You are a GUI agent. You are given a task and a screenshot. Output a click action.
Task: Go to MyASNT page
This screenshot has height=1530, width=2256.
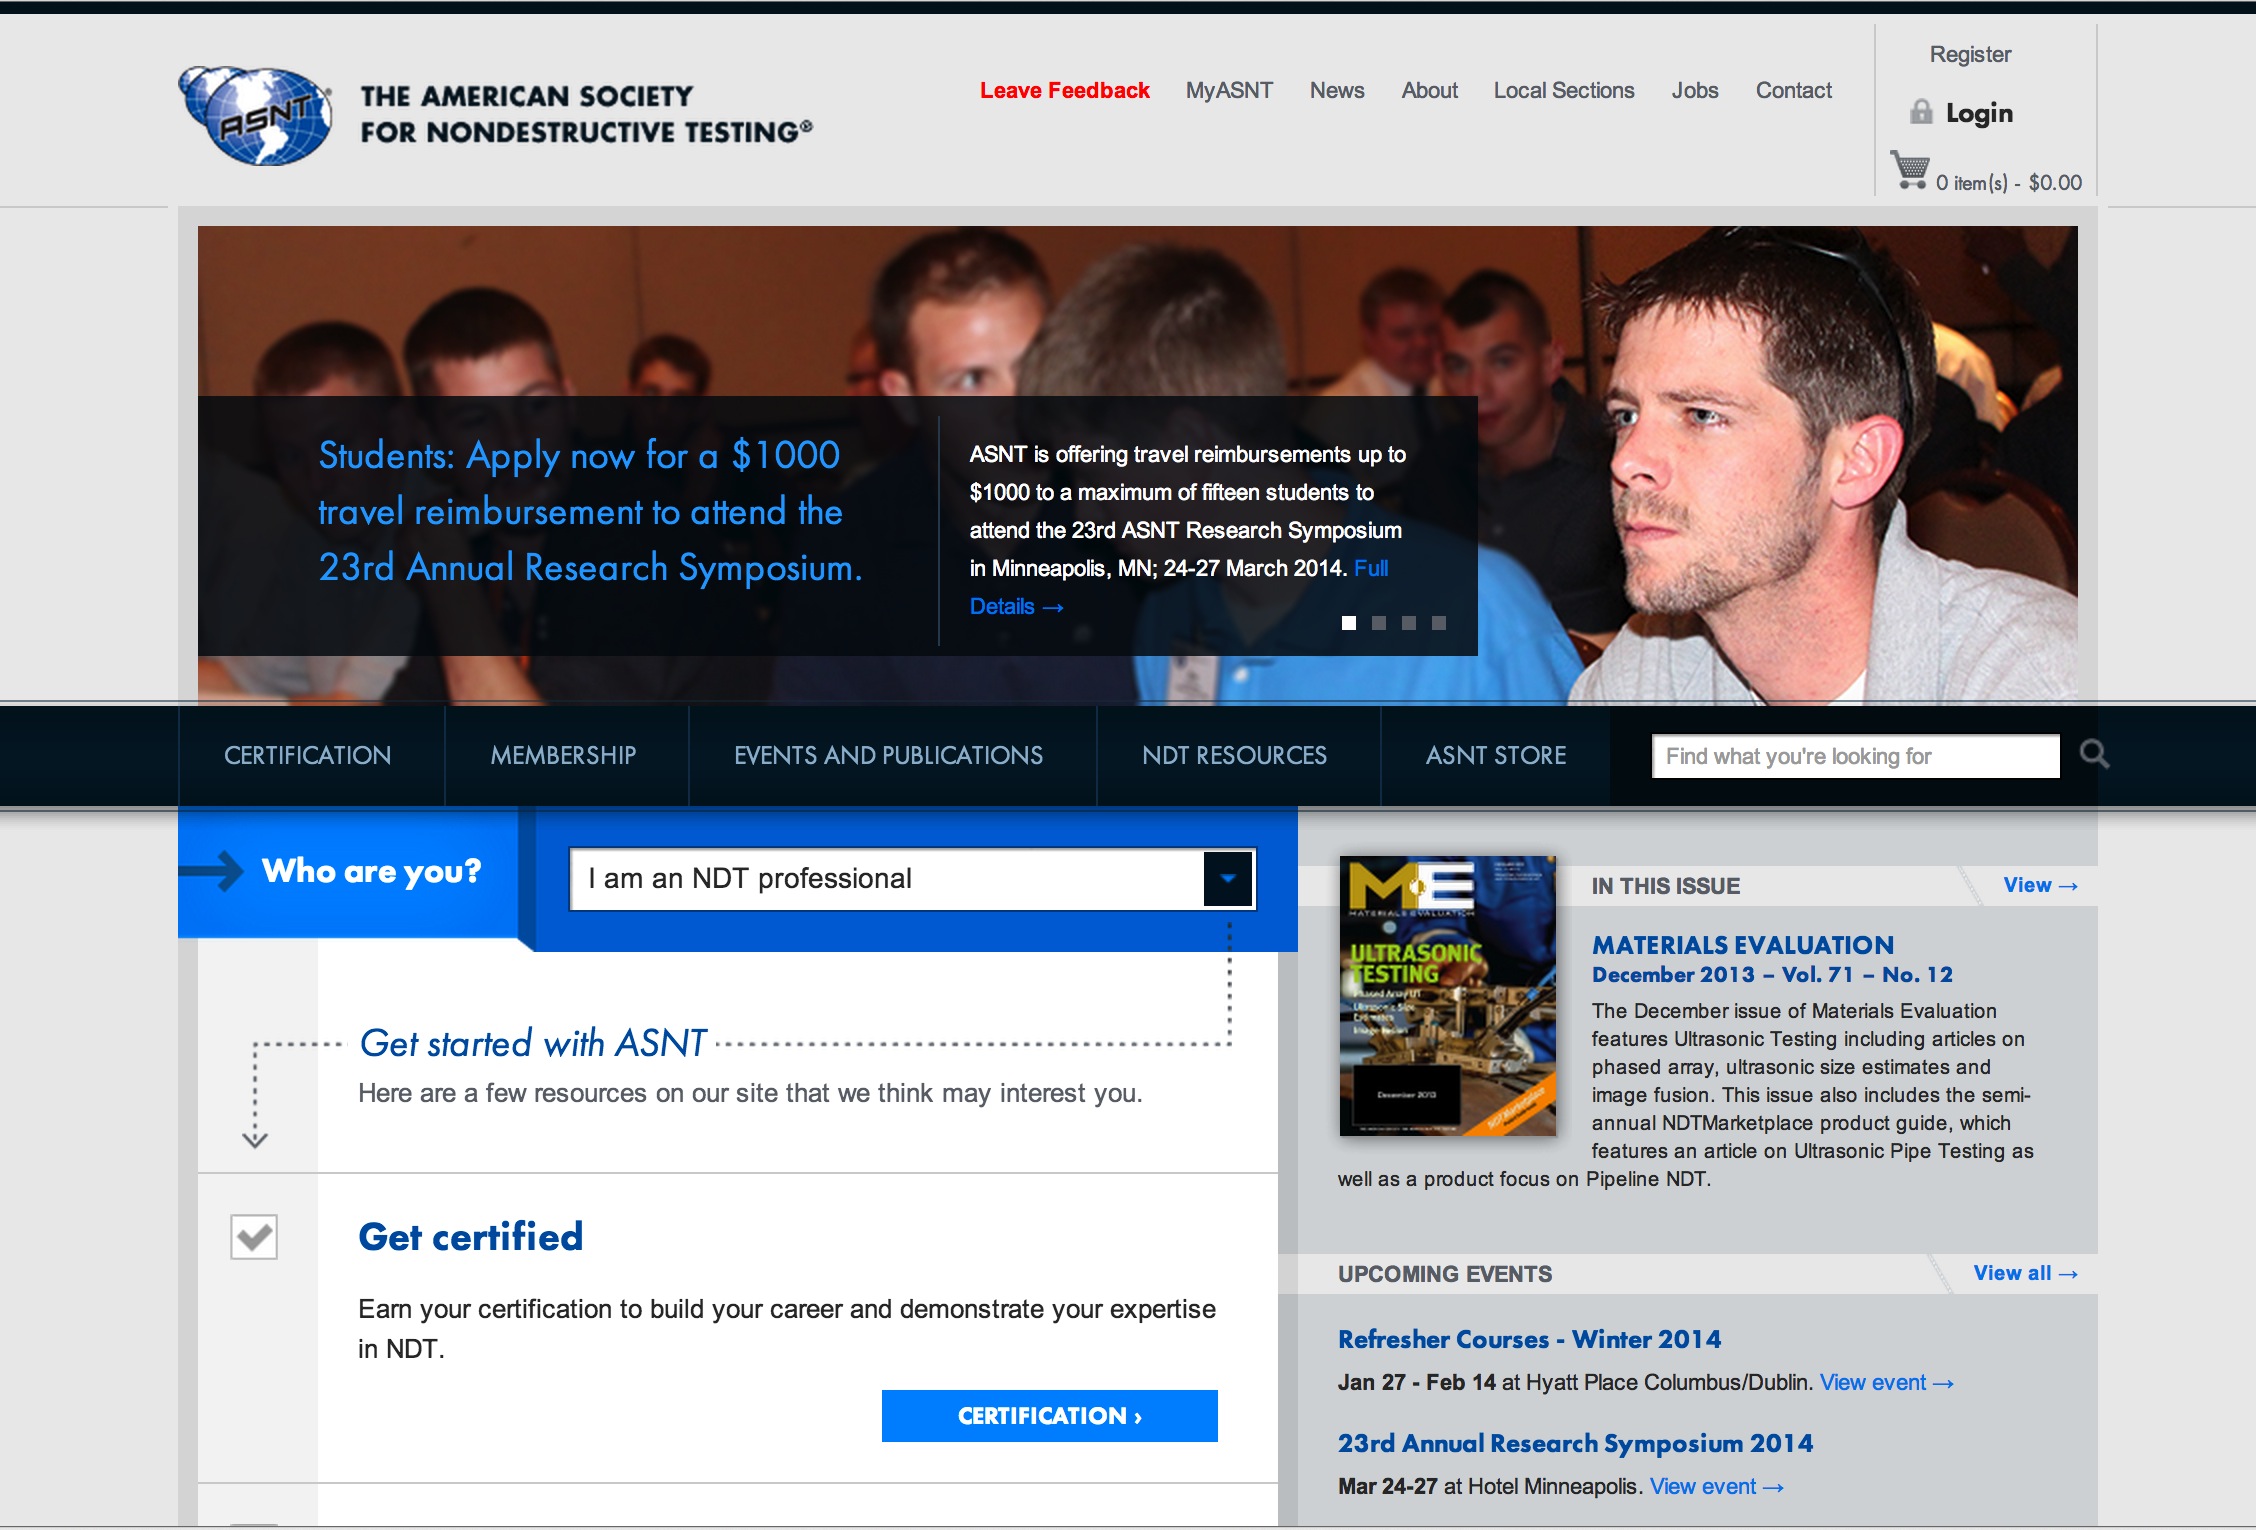pos(1229,90)
